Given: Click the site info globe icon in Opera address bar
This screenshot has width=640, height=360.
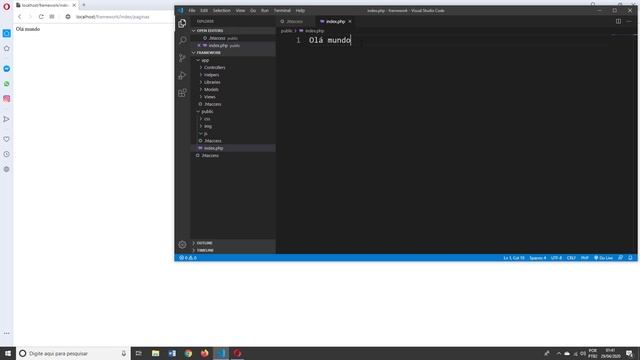Looking at the screenshot, I should coord(68,17).
